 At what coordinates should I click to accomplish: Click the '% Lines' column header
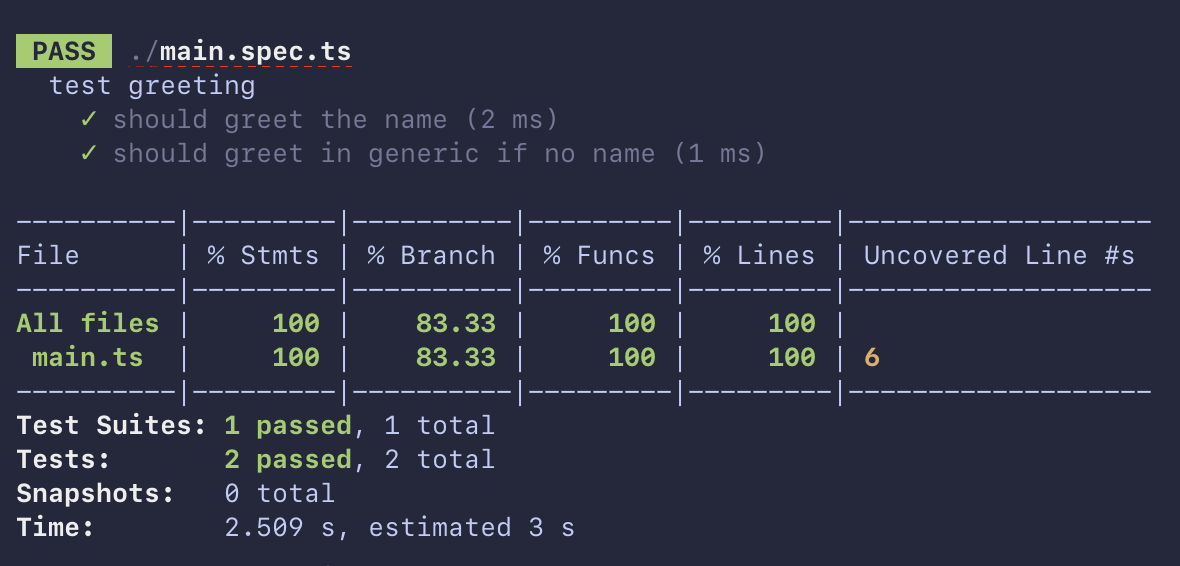[759, 255]
